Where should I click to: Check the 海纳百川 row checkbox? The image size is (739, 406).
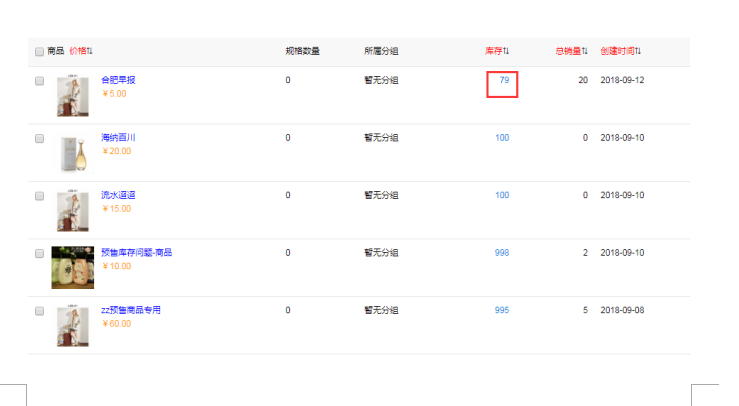[x=39, y=138]
